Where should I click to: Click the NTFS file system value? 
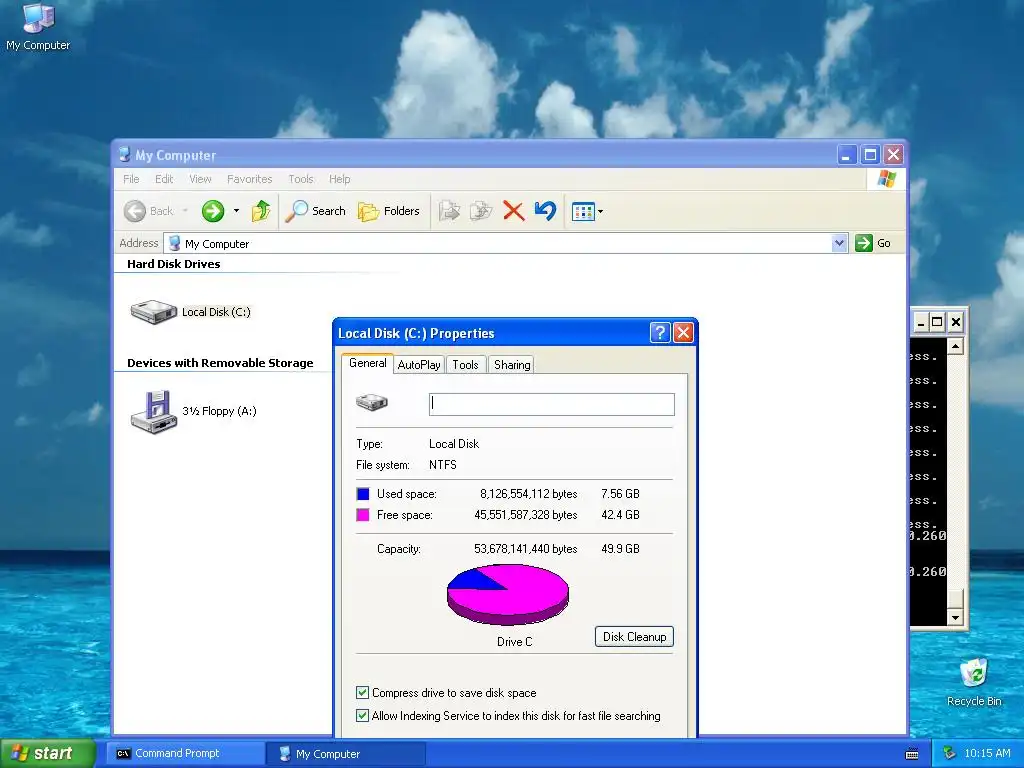[443, 465]
